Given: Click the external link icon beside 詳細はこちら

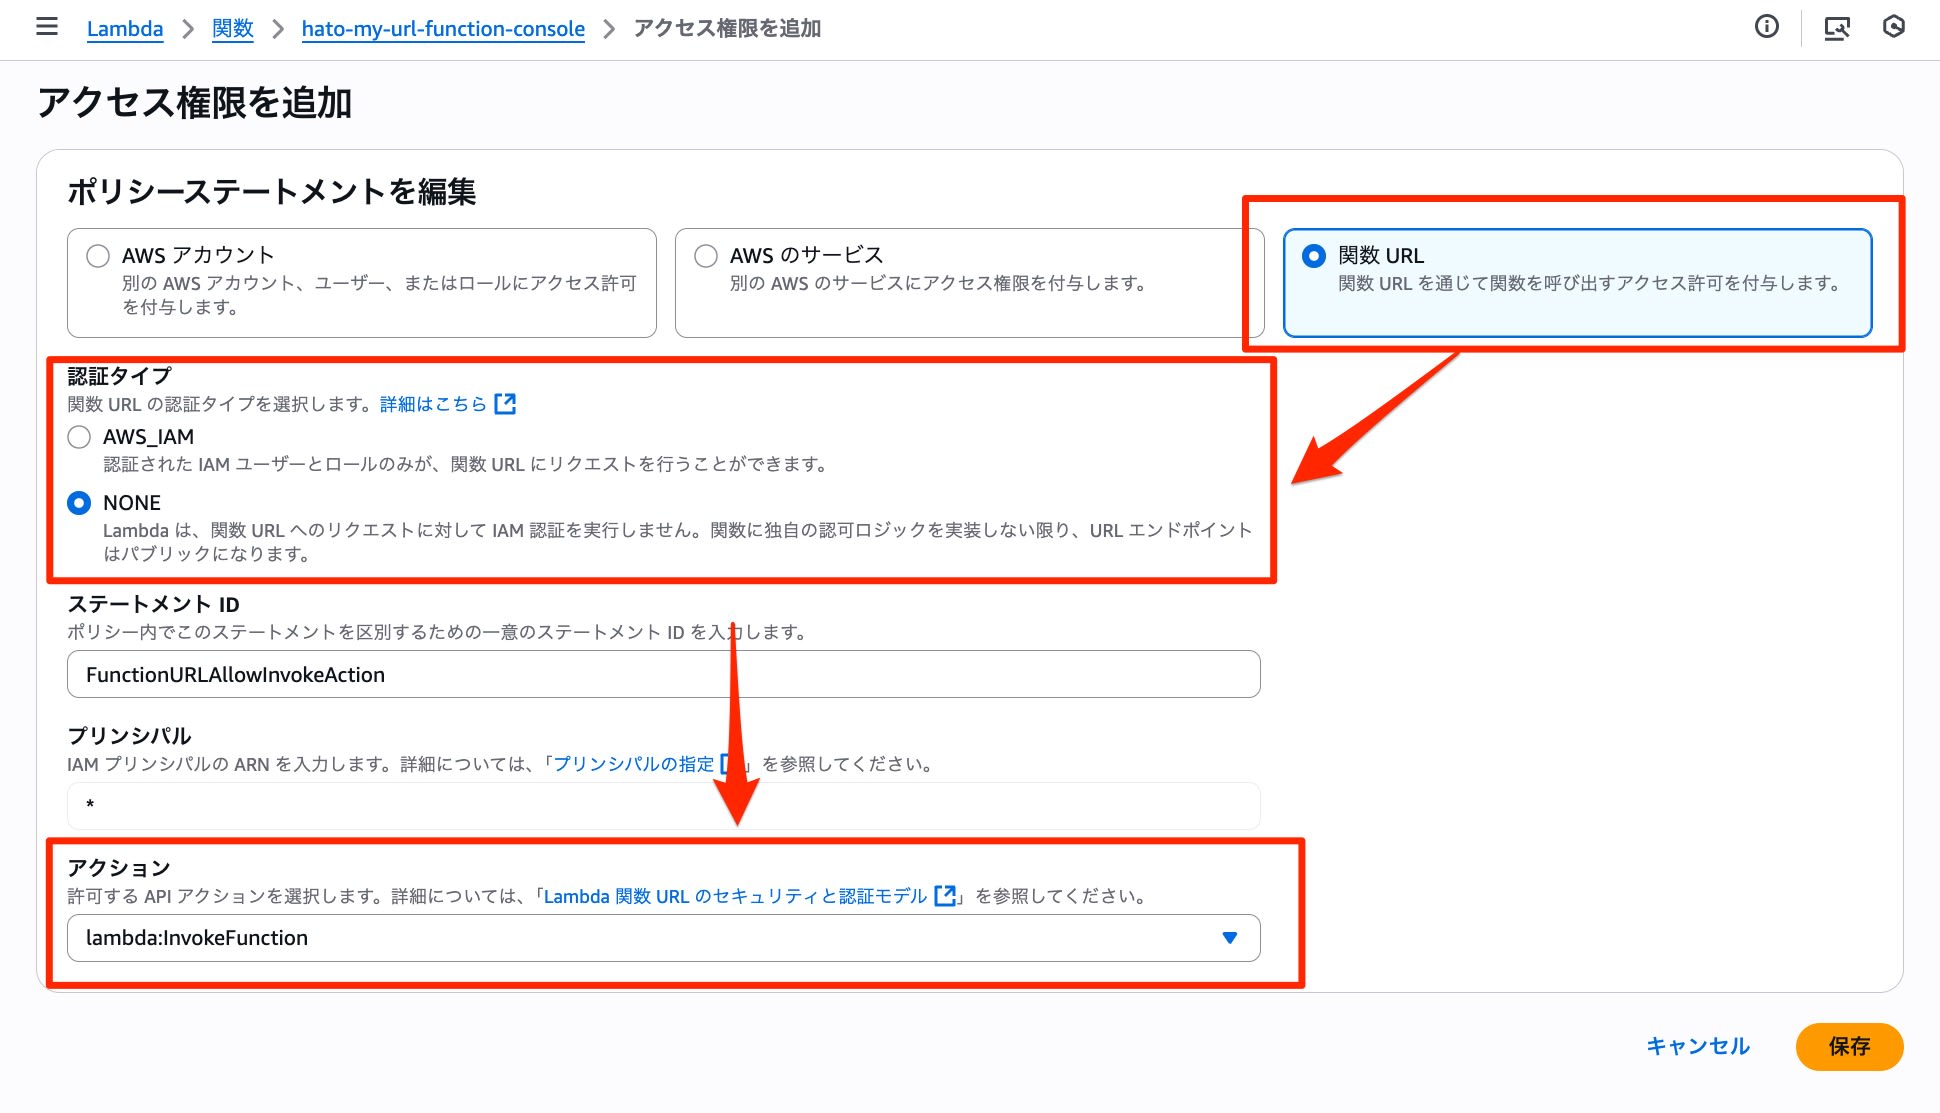Looking at the screenshot, I should tap(507, 403).
